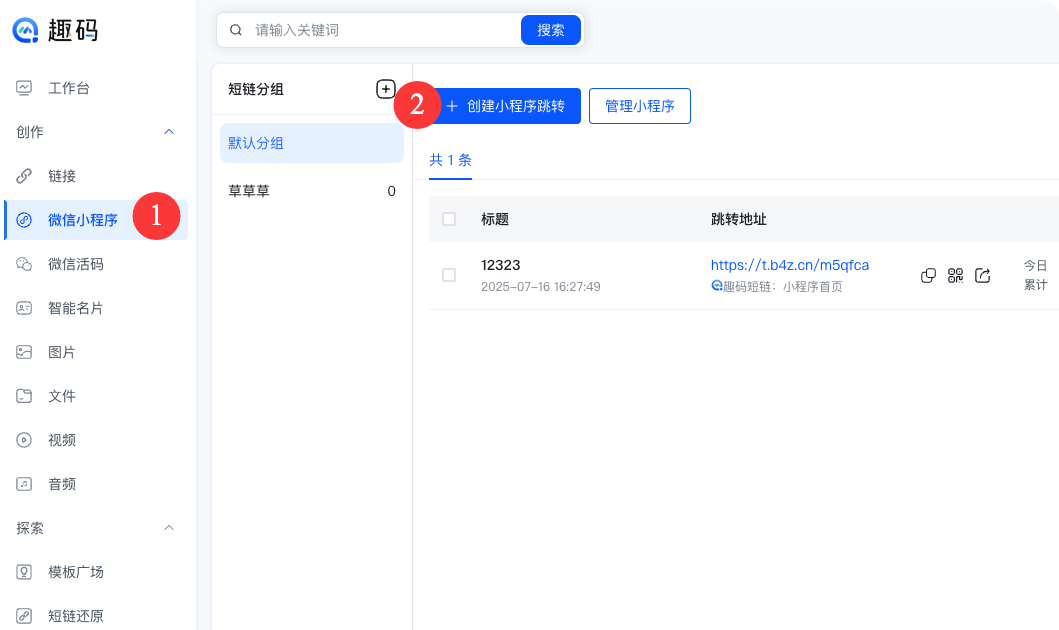Image resolution: width=1059 pixels, height=630 pixels.
Task: Click the 标题 column header
Action: (495, 219)
